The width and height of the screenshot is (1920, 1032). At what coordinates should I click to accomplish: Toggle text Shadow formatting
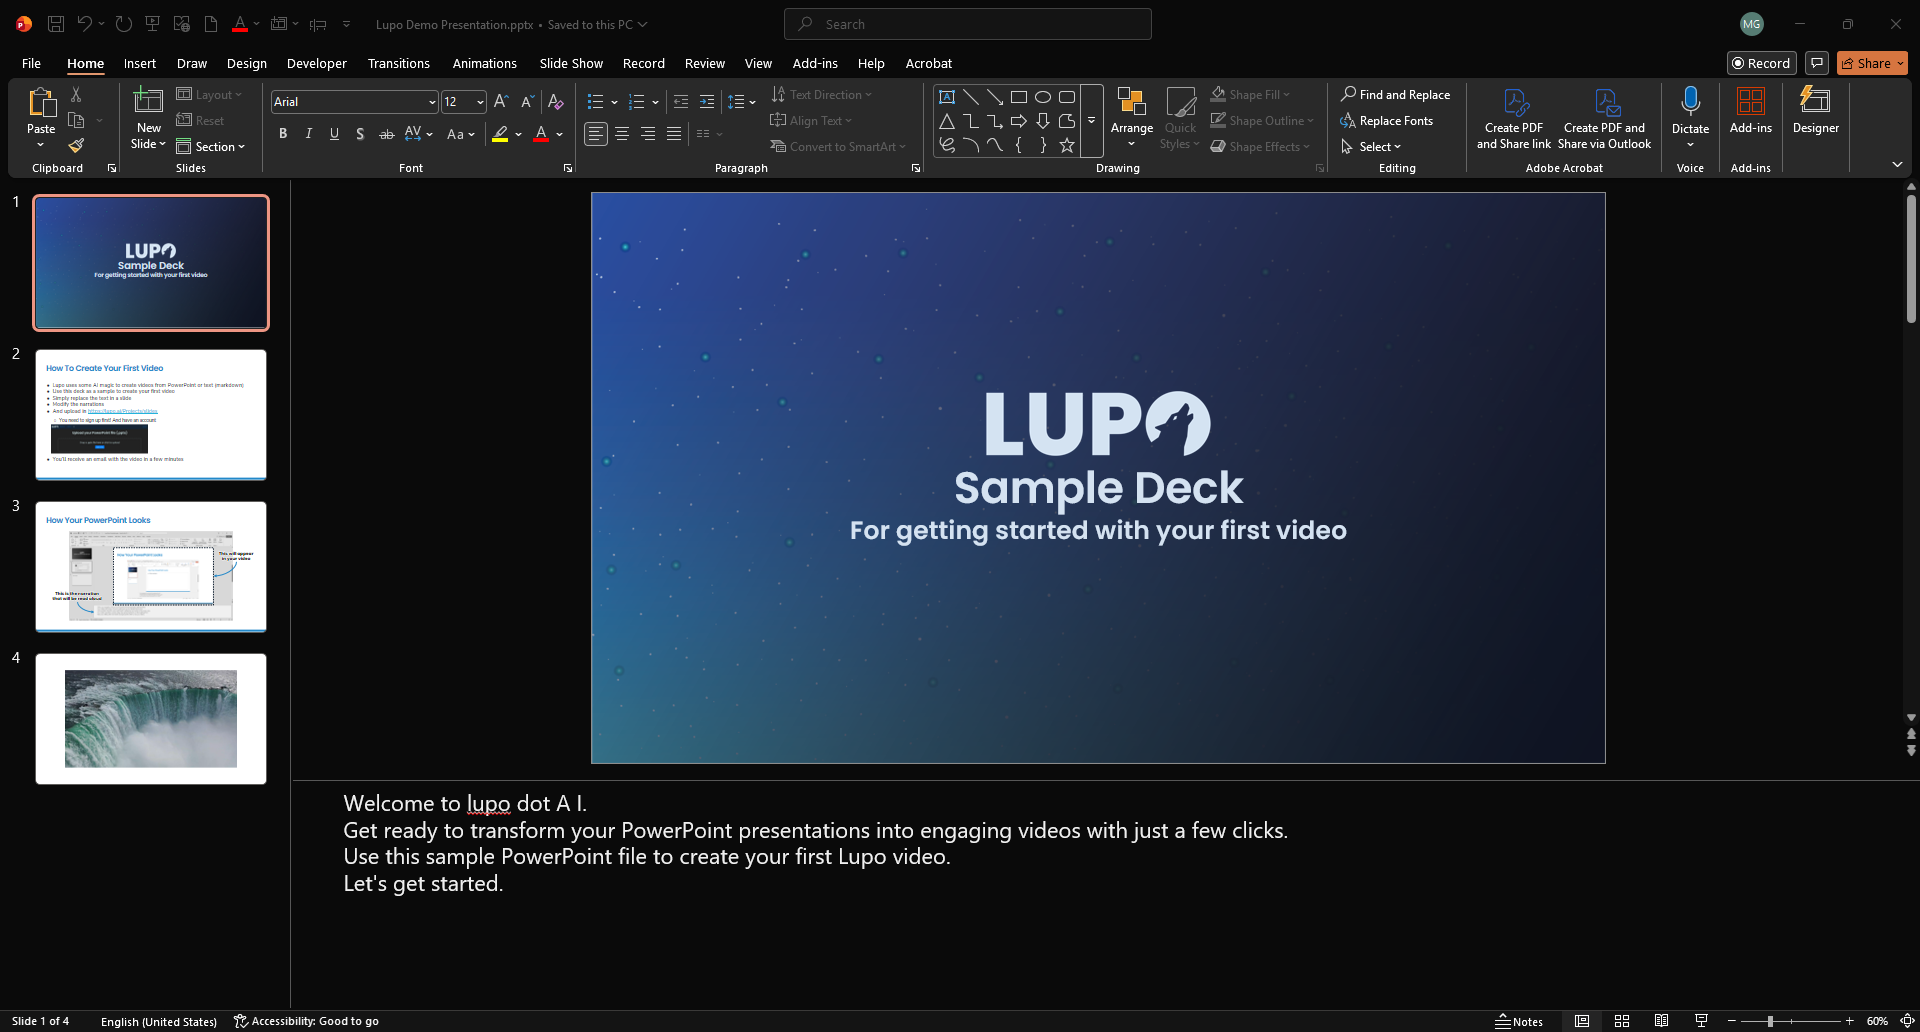tap(360, 133)
